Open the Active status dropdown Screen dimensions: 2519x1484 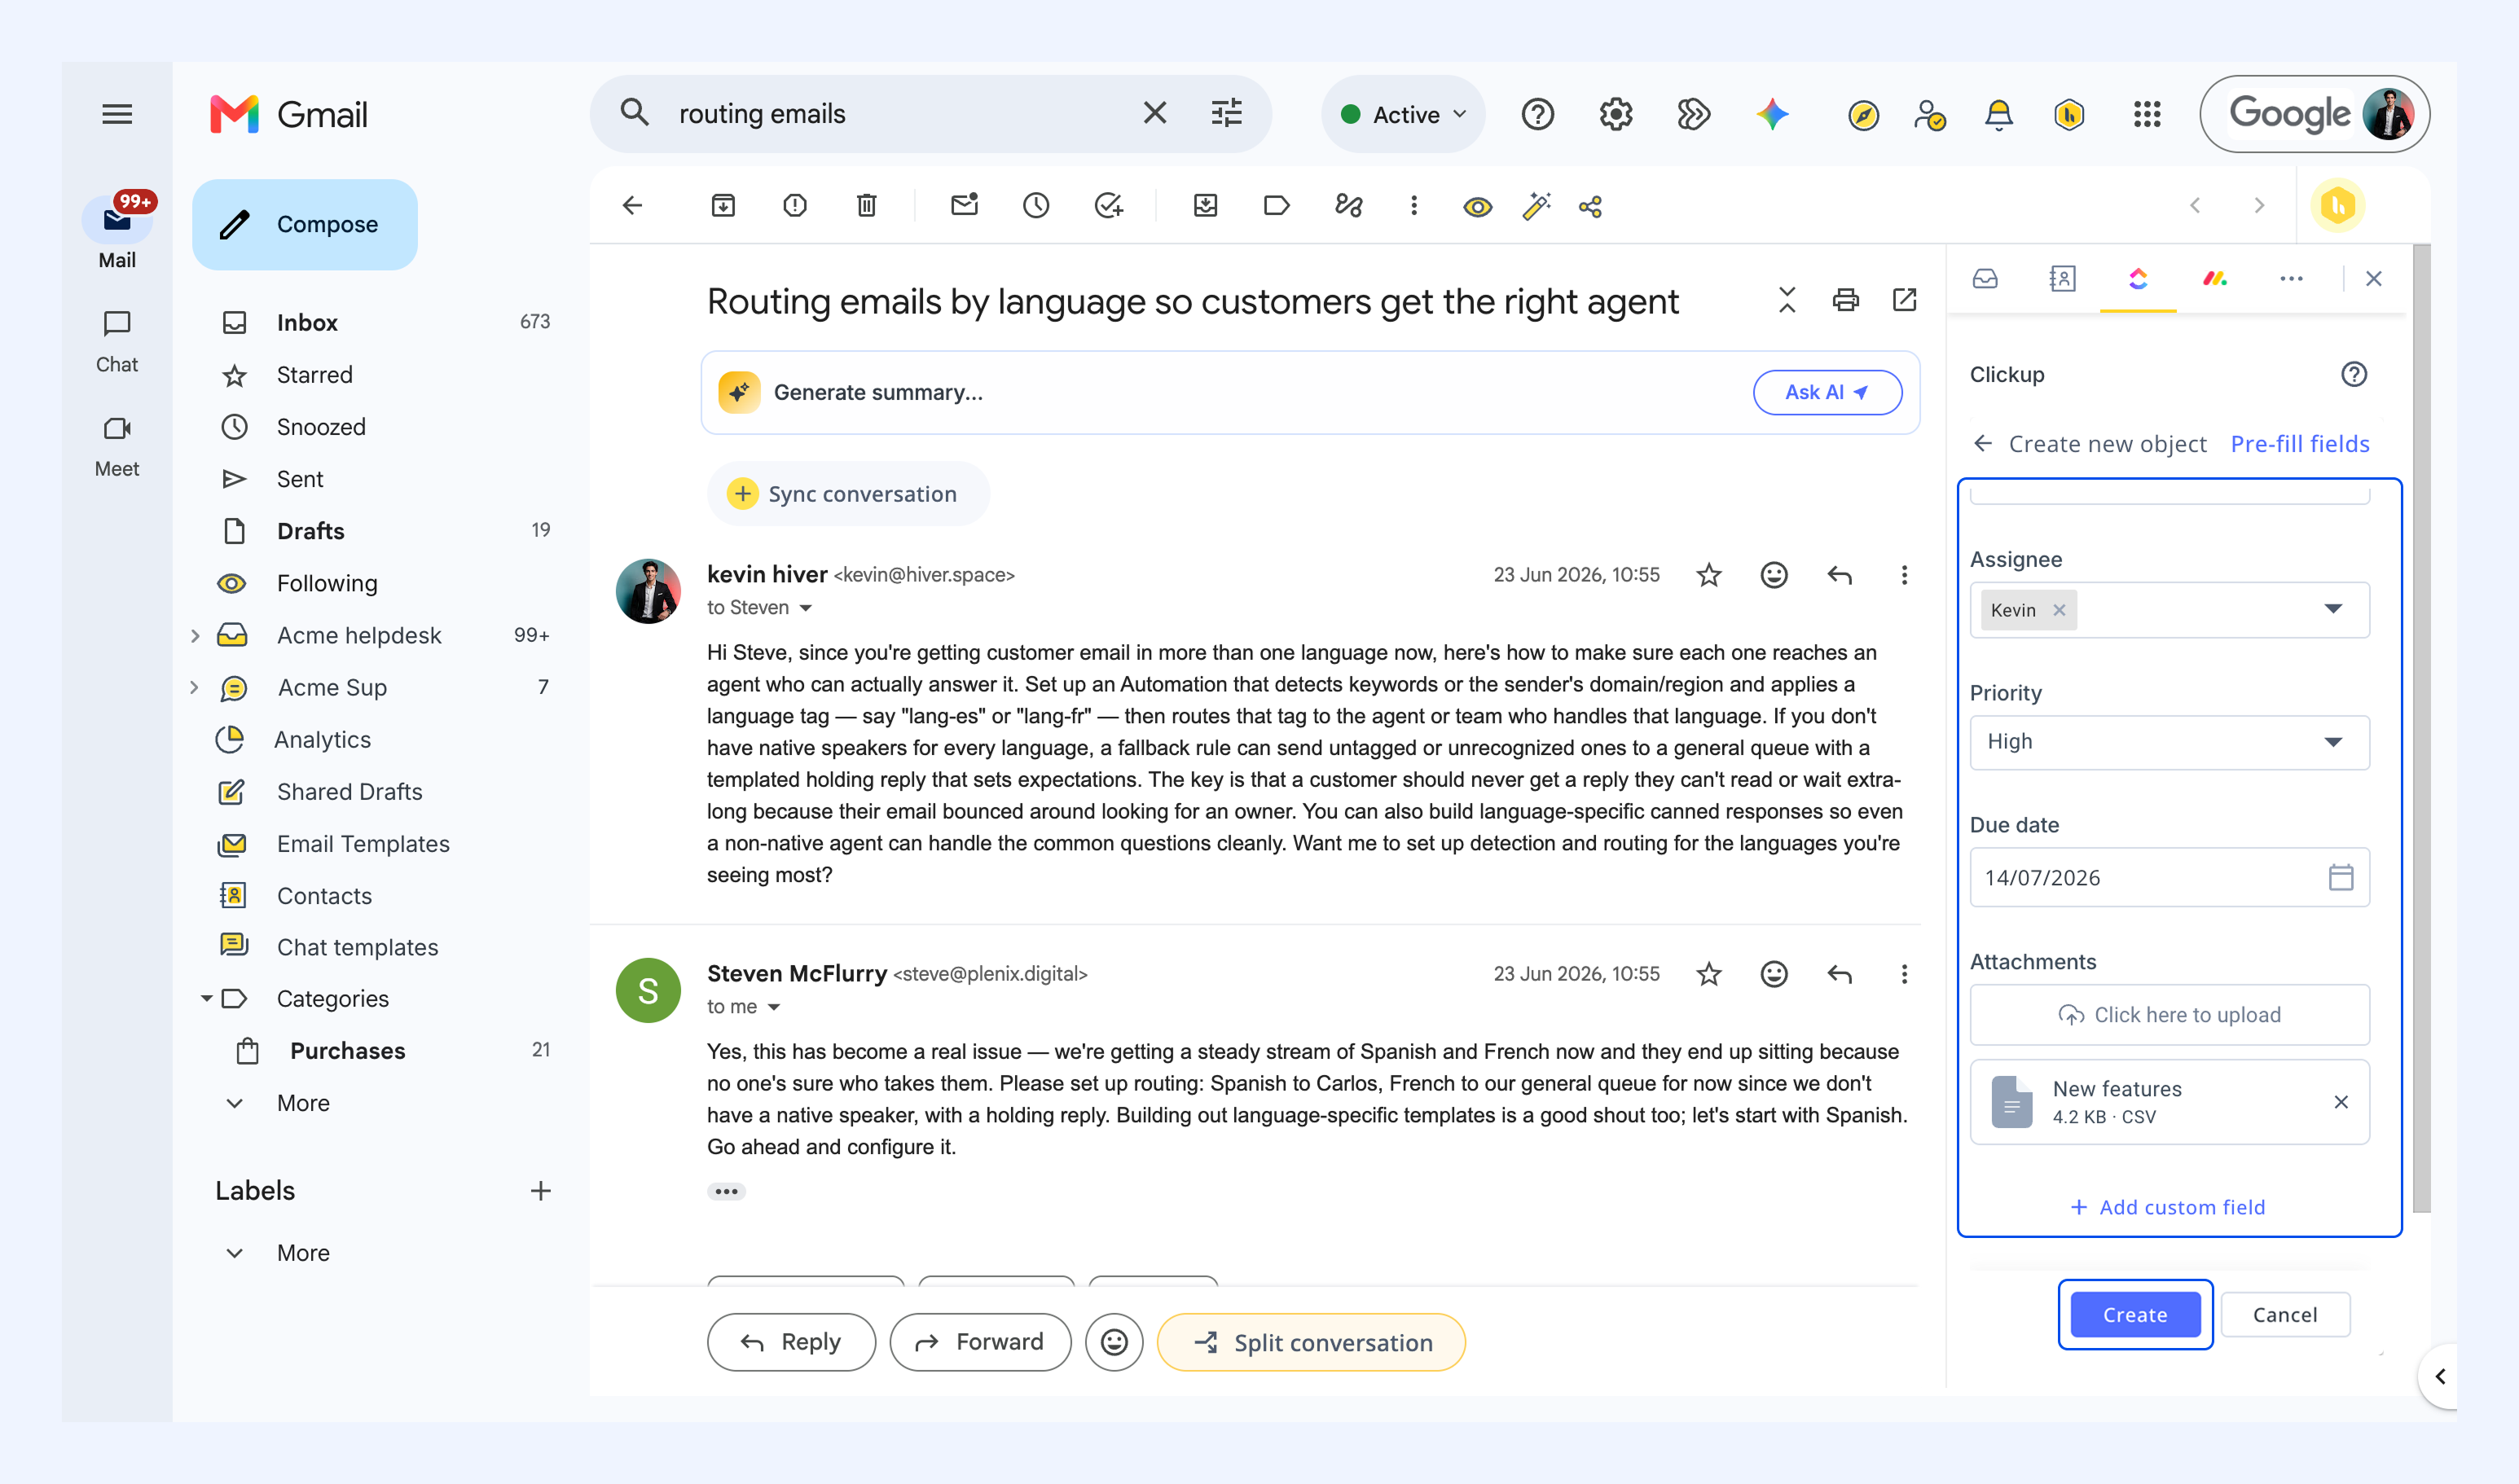tap(1404, 115)
